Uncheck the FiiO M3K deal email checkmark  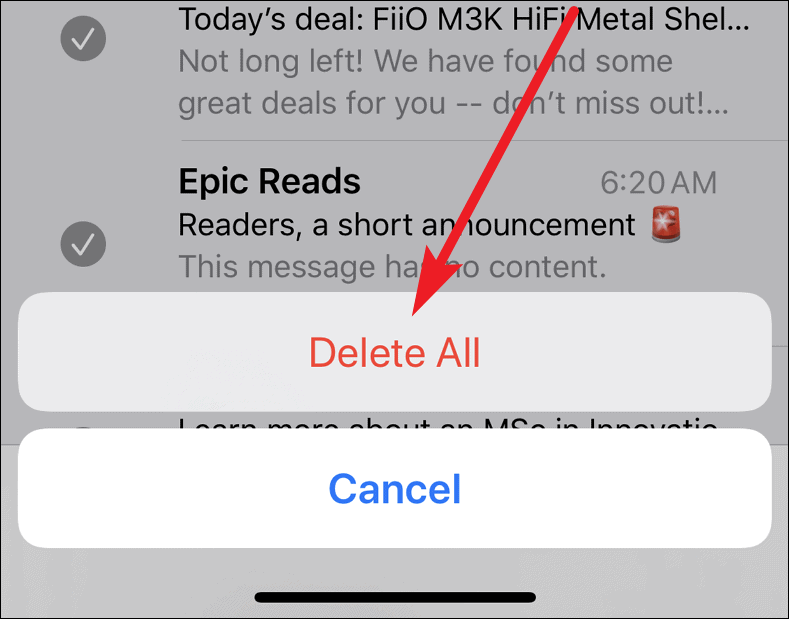83,38
